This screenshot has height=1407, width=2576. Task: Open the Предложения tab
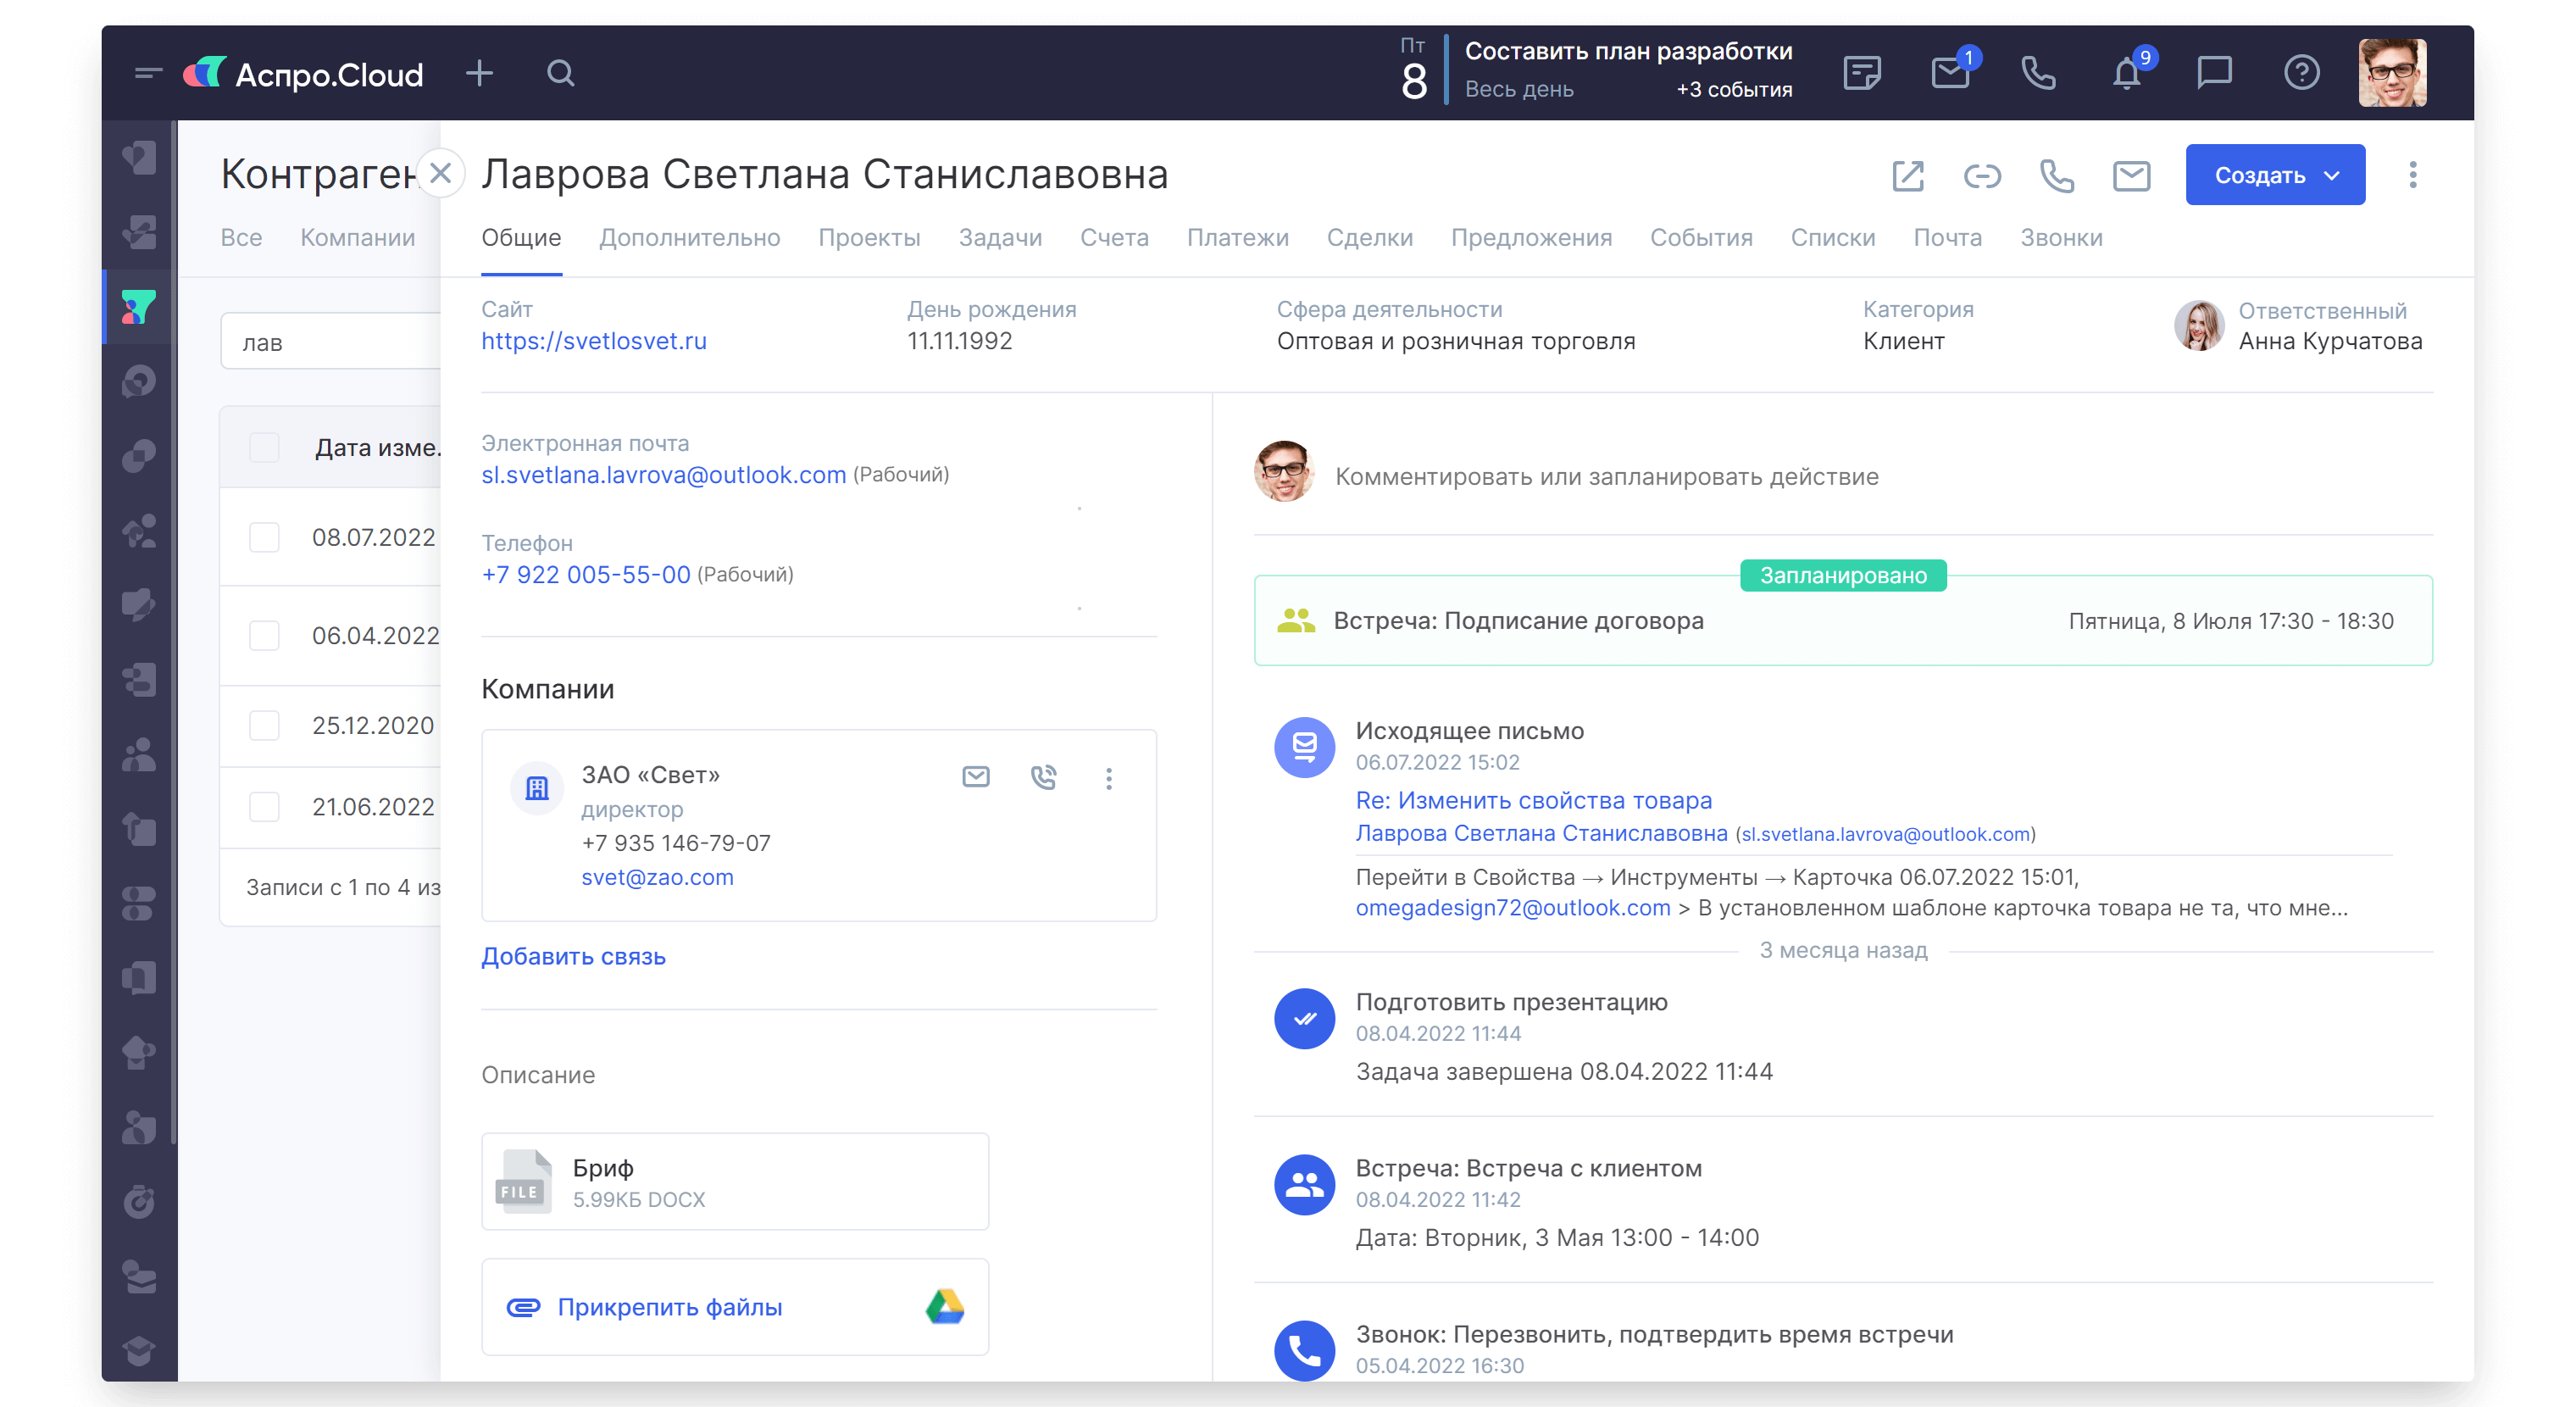click(1531, 238)
